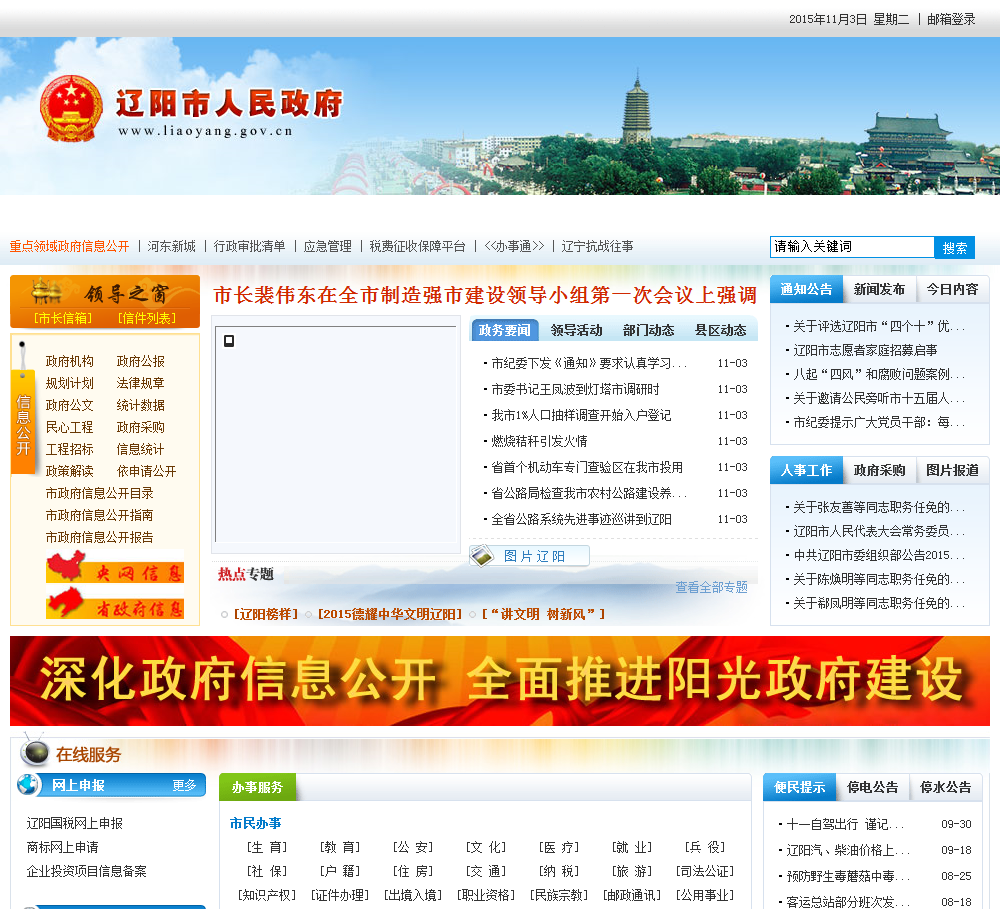Open 市政府信息公开目录
The width and height of the screenshot is (1000, 909).
pyautogui.click(x=99, y=494)
